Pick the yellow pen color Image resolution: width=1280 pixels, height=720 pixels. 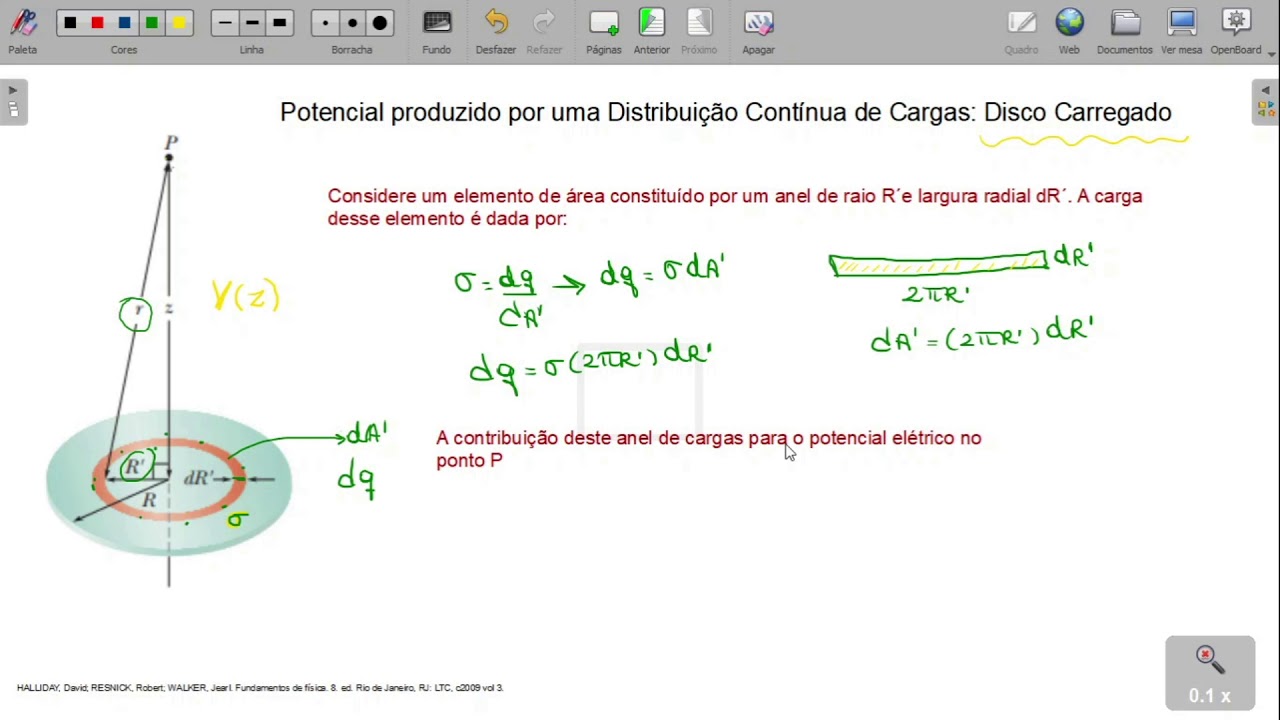point(178,23)
